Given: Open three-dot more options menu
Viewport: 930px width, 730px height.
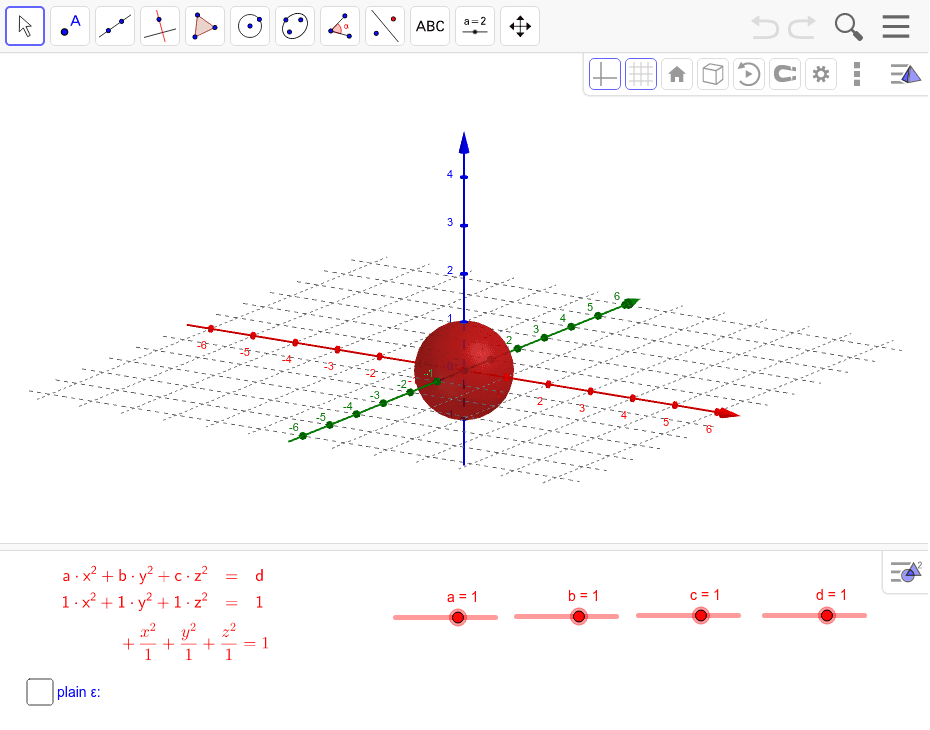Looking at the screenshot, I should [856, 74].
